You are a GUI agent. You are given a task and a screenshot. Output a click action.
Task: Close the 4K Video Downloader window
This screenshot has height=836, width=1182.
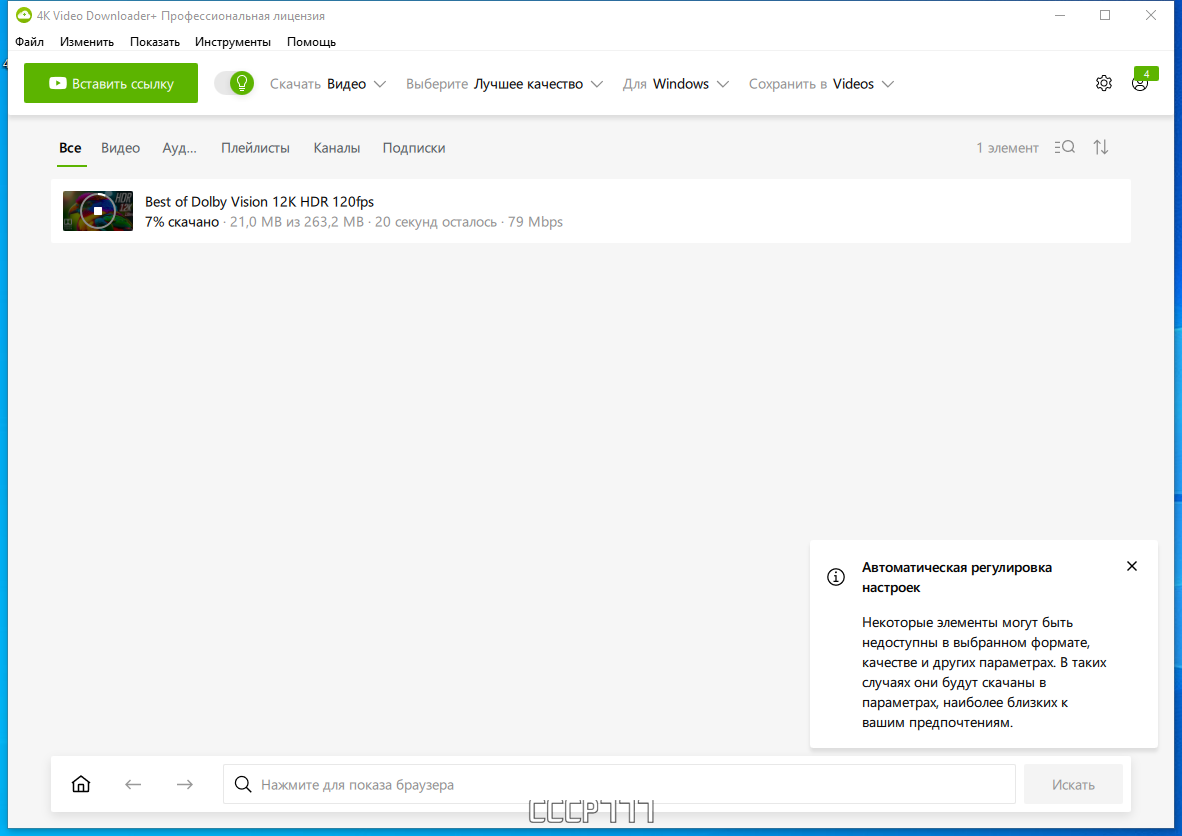[x=1150, y=15]
